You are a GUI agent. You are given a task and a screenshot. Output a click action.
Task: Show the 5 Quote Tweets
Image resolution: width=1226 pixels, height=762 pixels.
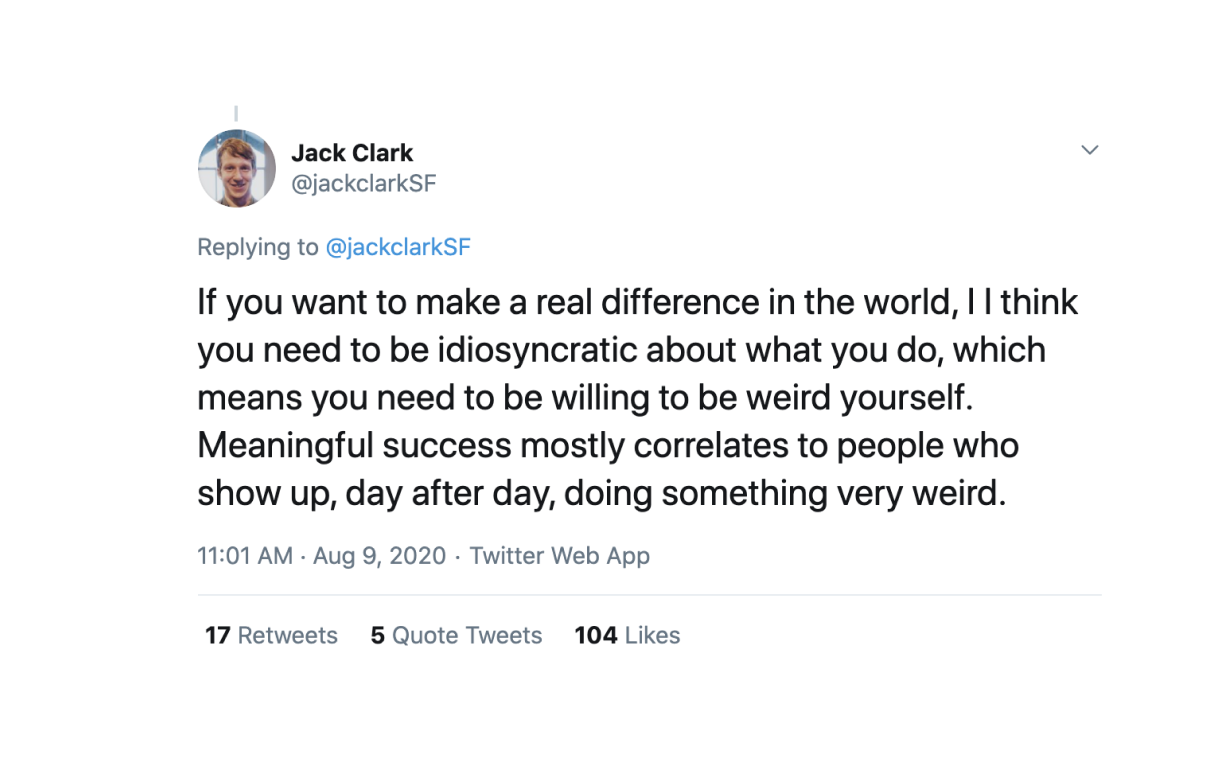pyautogui.click(x=456, y=635)
